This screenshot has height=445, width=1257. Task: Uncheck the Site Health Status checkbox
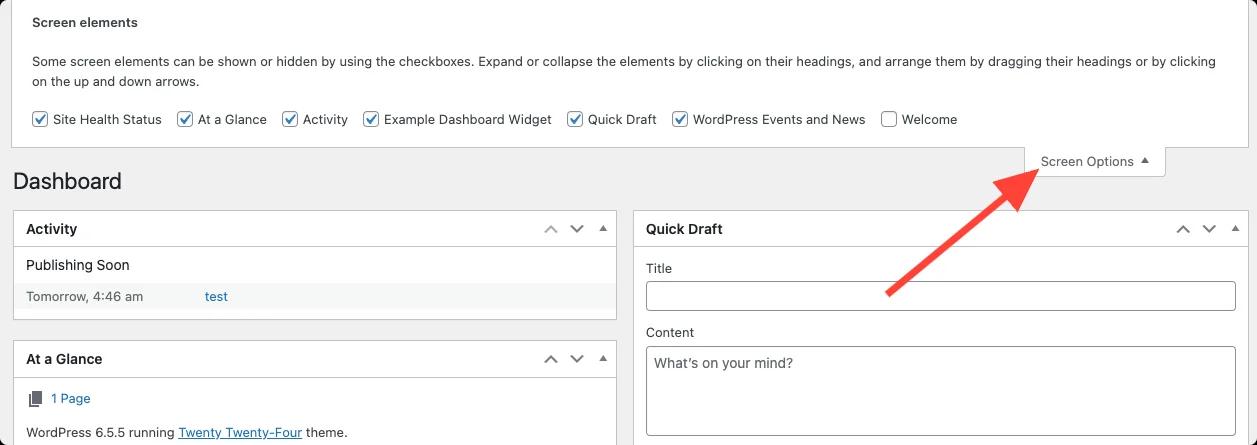(40, 119)
